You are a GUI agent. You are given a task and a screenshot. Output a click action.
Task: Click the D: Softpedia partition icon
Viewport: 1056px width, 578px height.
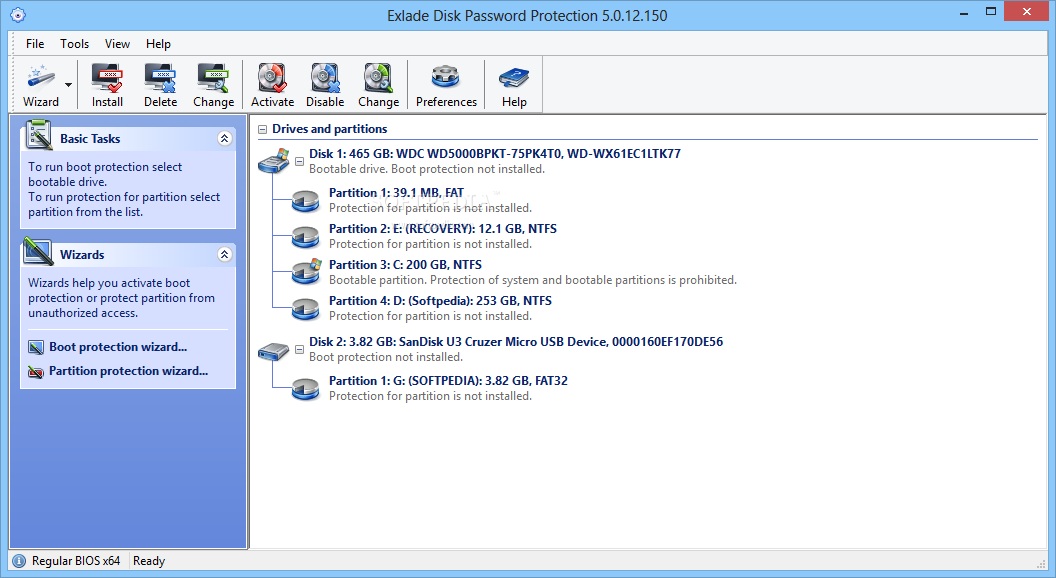coord(305,309)
